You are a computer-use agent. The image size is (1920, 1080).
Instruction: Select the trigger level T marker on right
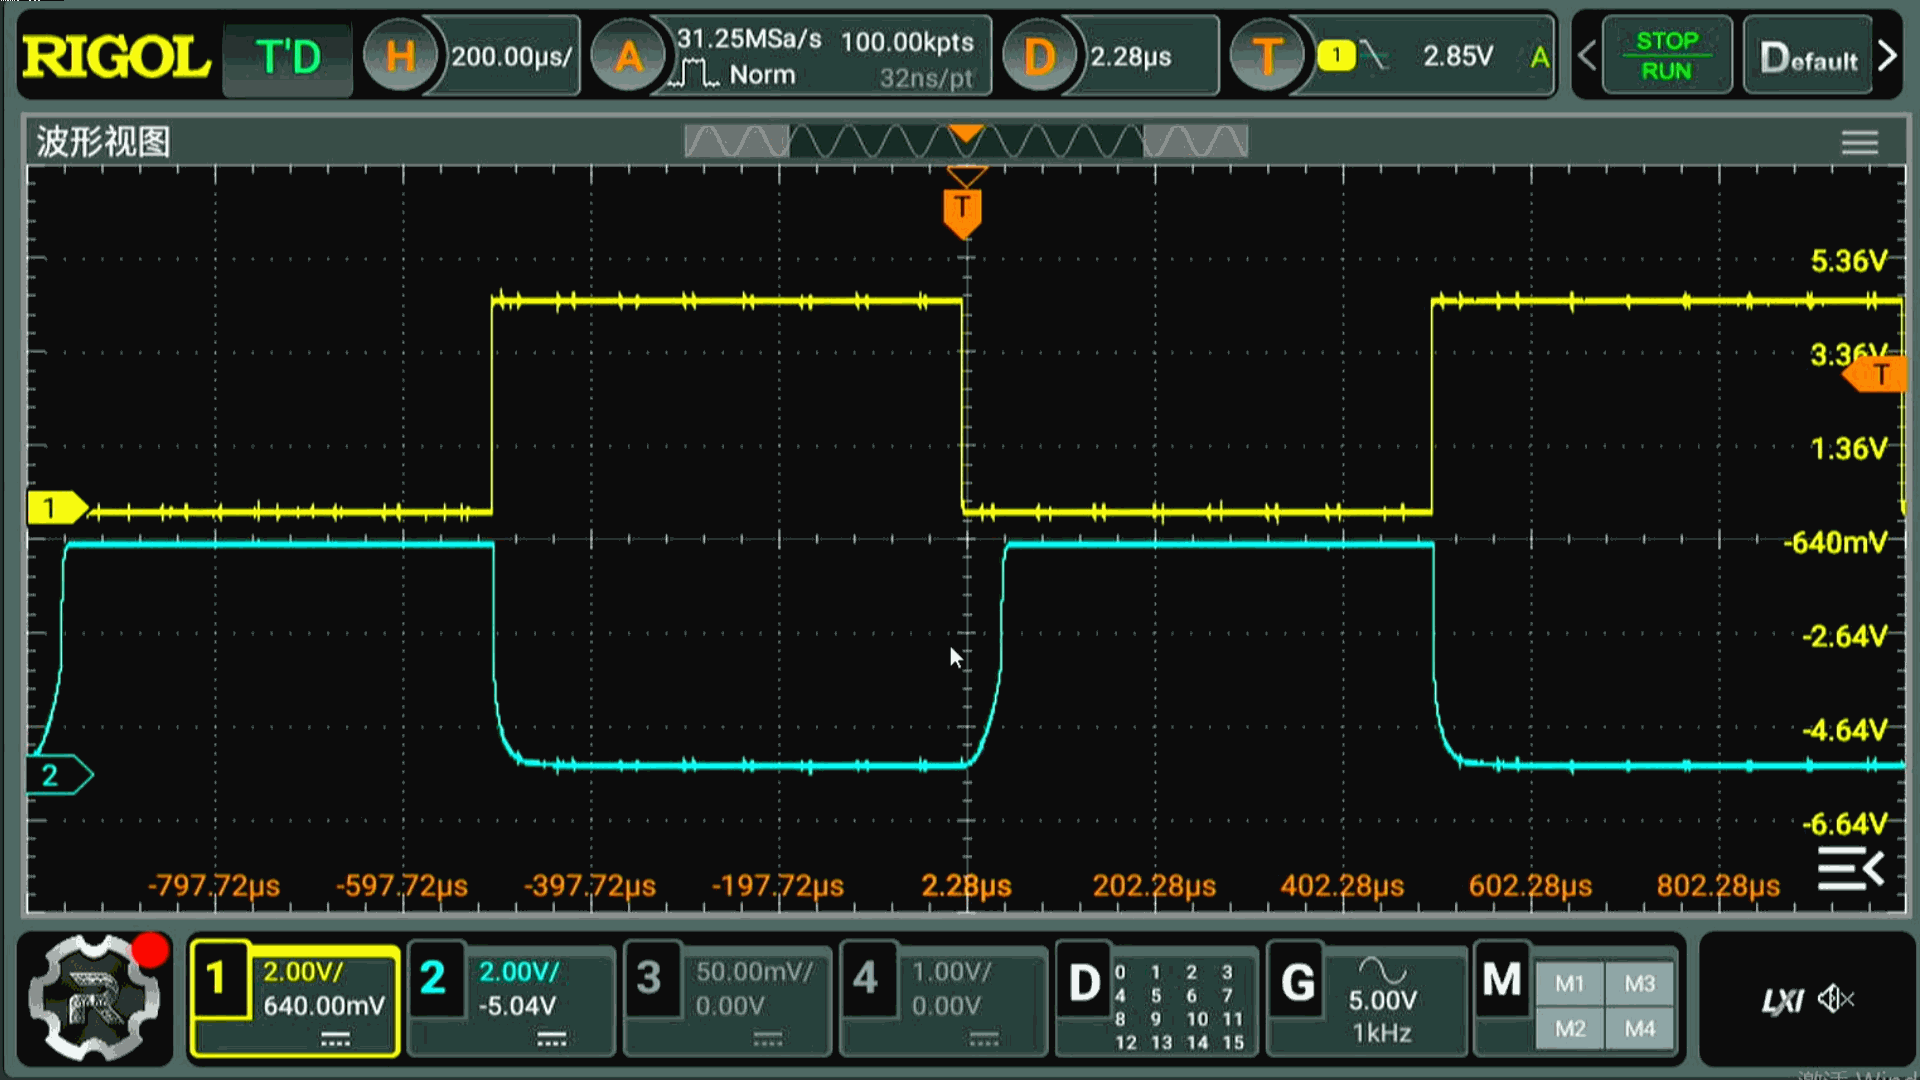[x=1877, y=375]
